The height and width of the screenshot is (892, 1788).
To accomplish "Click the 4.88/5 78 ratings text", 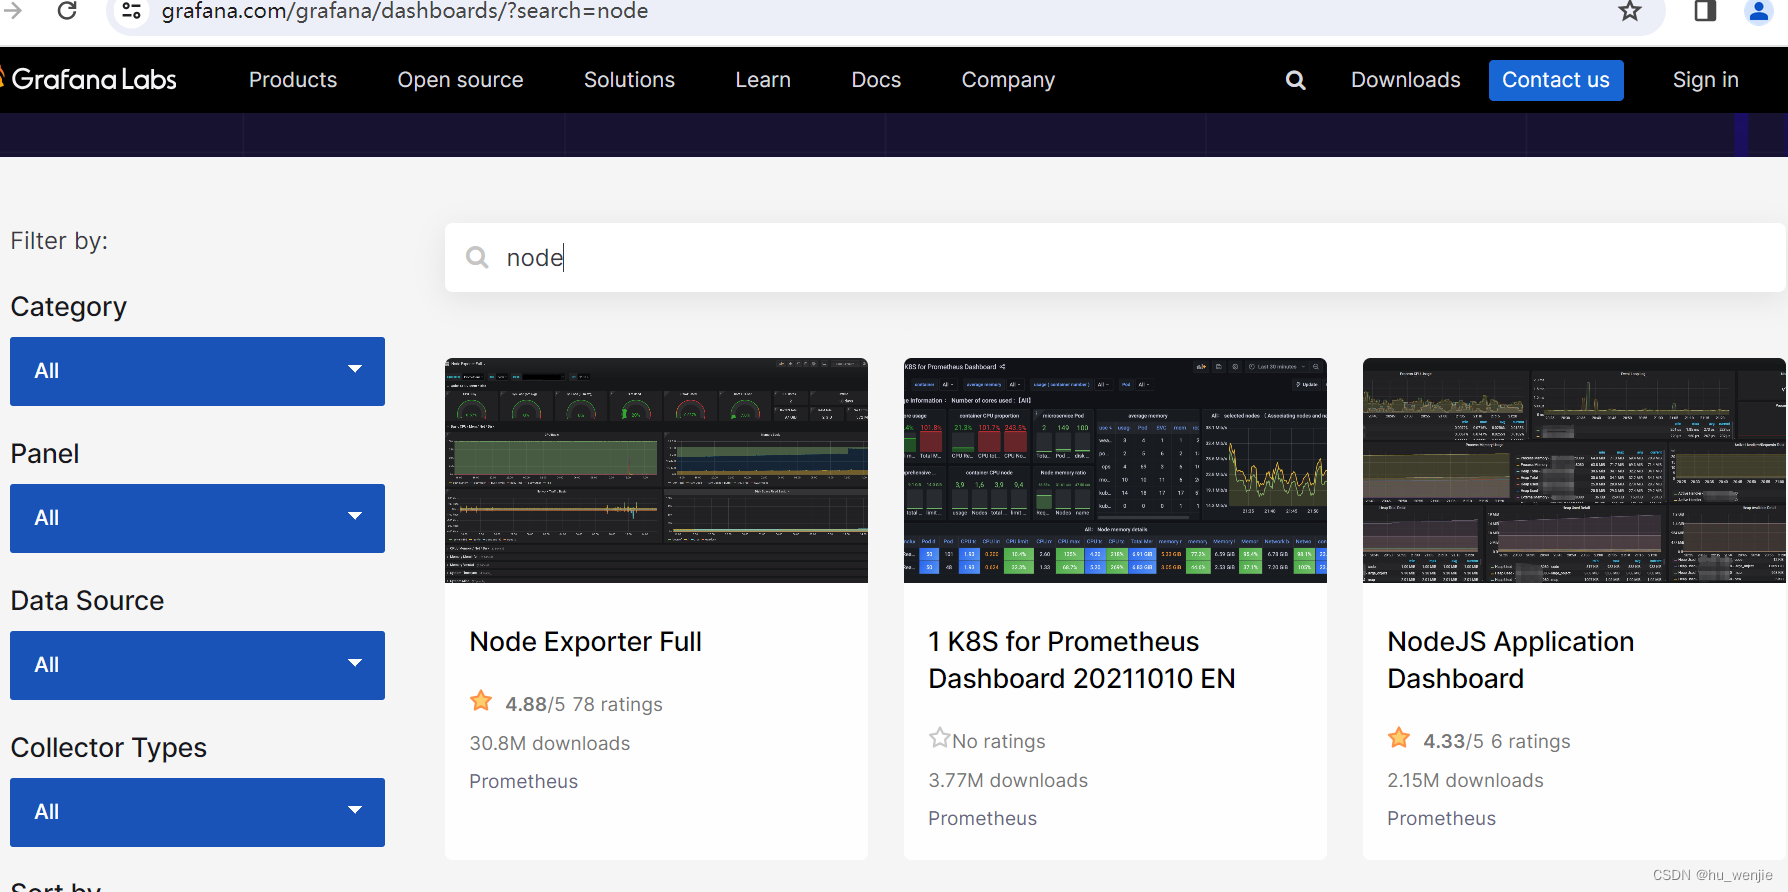I will click(584, 705).
